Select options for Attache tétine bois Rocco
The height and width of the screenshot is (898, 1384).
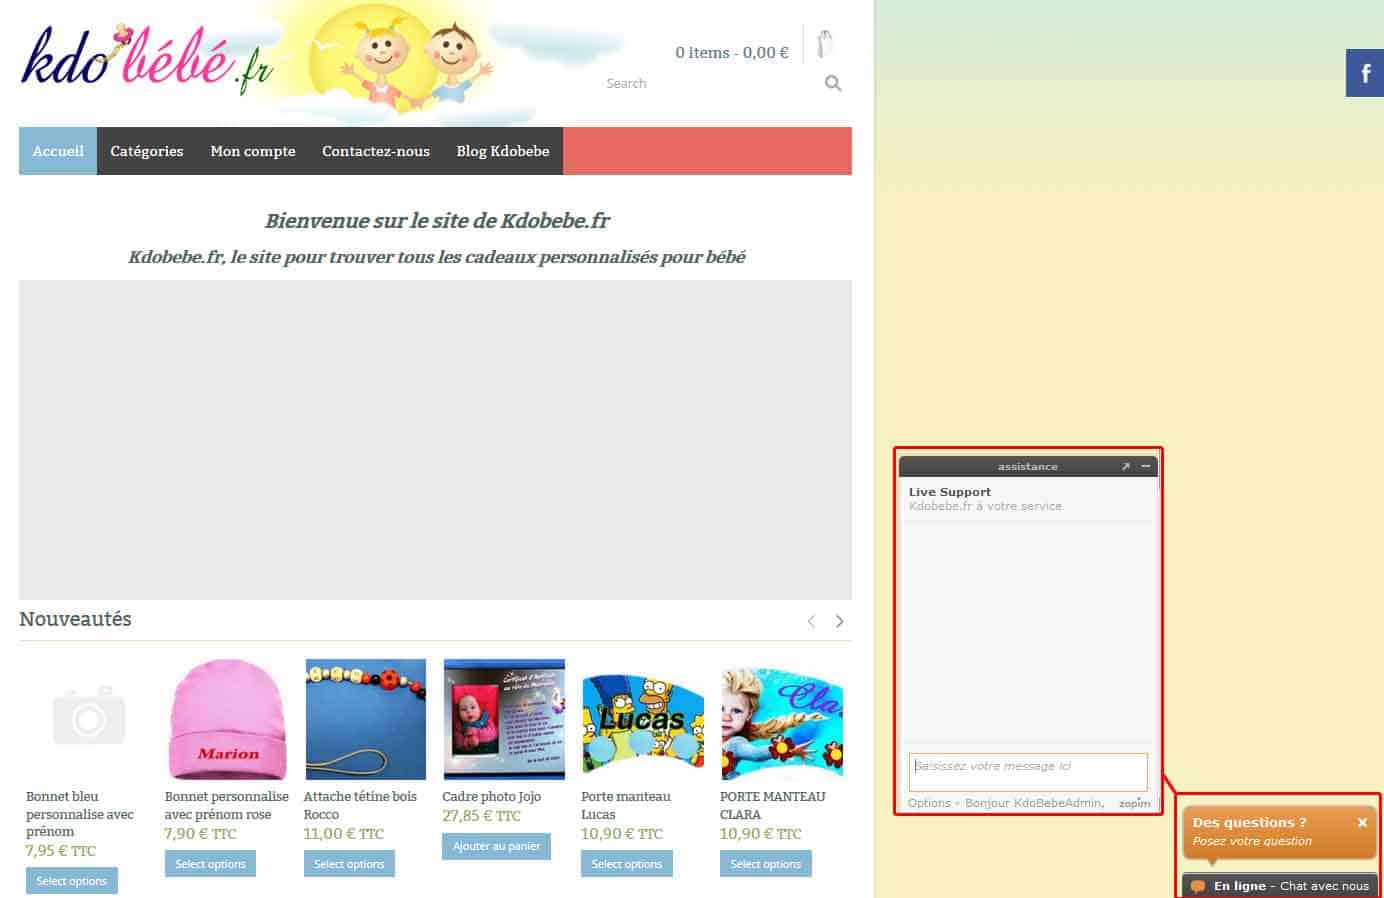pyautogui.click(x=349, y=864)
